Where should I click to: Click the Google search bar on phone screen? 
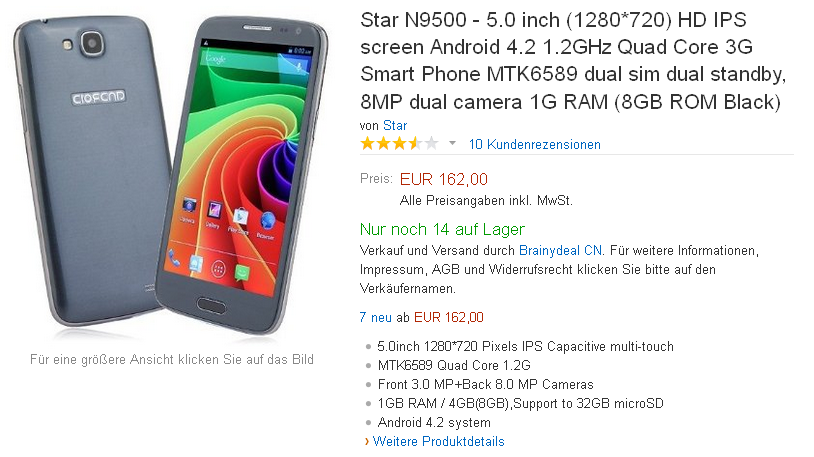(x=256, y=63)
